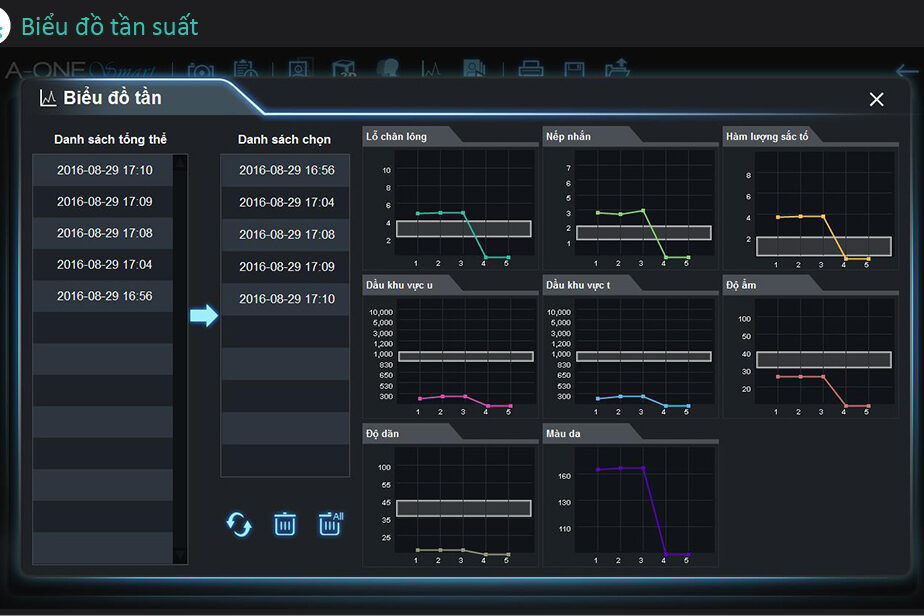Click the 3D box icon in toolbar
This screenshot has height=616, width=924.
point(344,70)
